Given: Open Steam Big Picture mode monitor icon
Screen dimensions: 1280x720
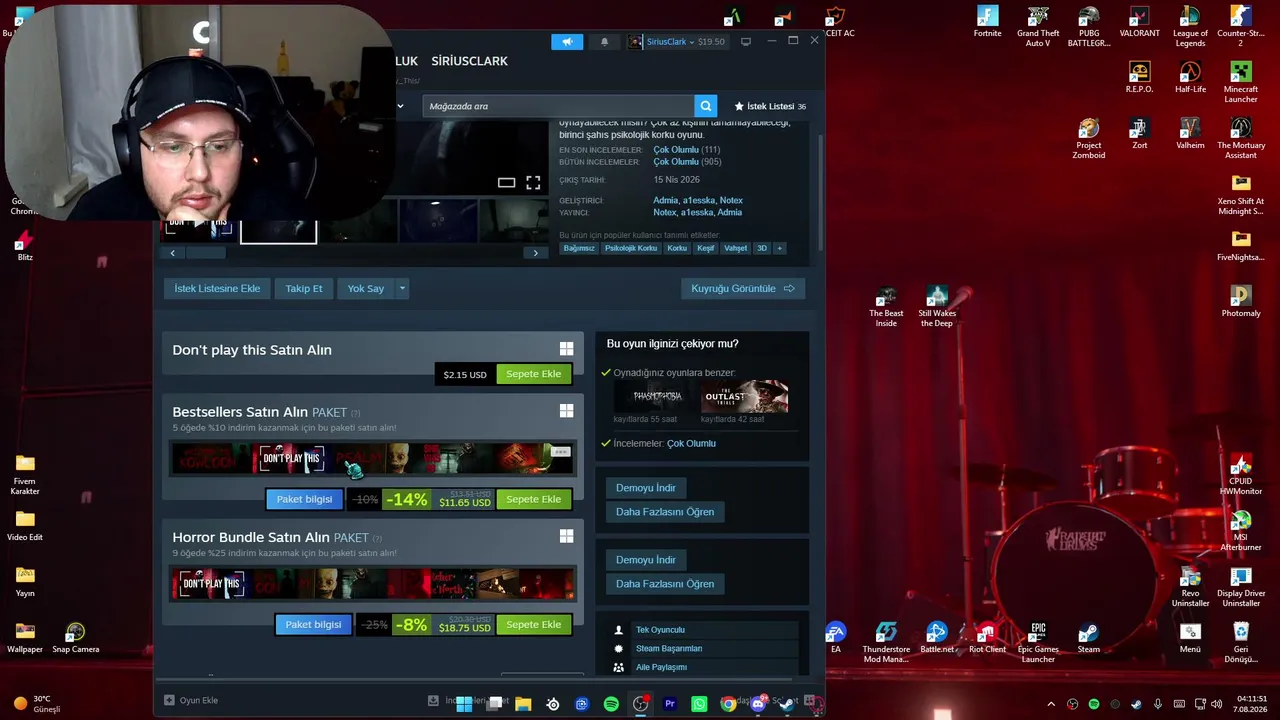Looking at the screenshot, I should [745, 42].
